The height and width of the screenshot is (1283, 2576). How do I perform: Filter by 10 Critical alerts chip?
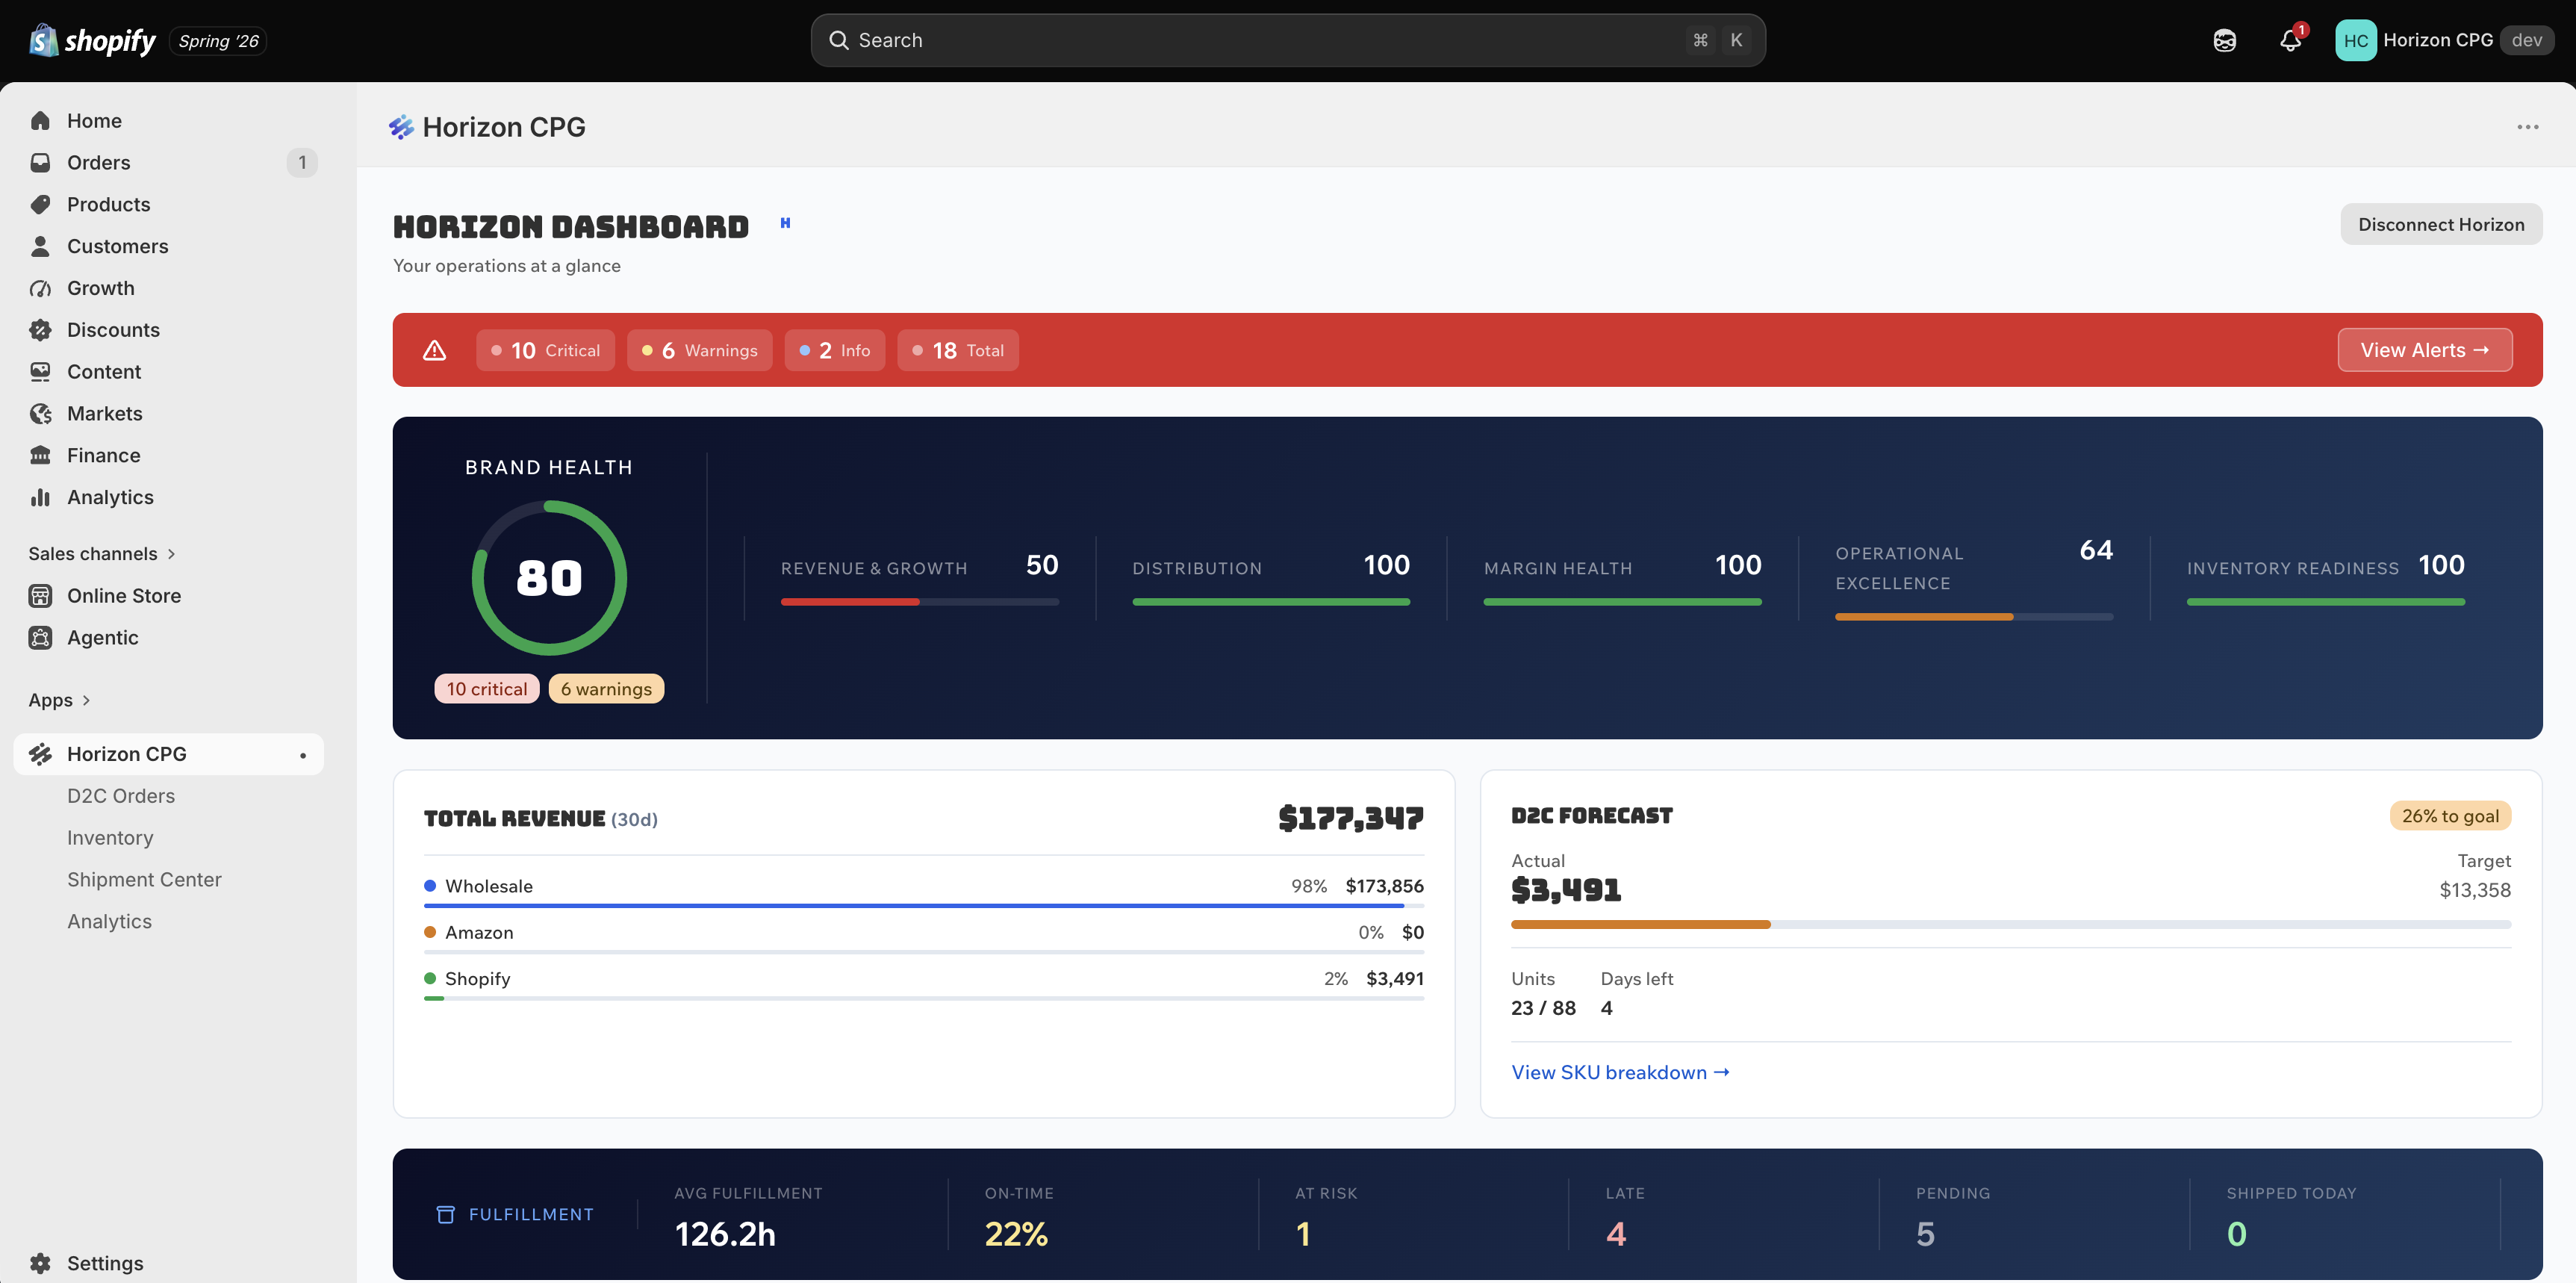click(545, 350)
